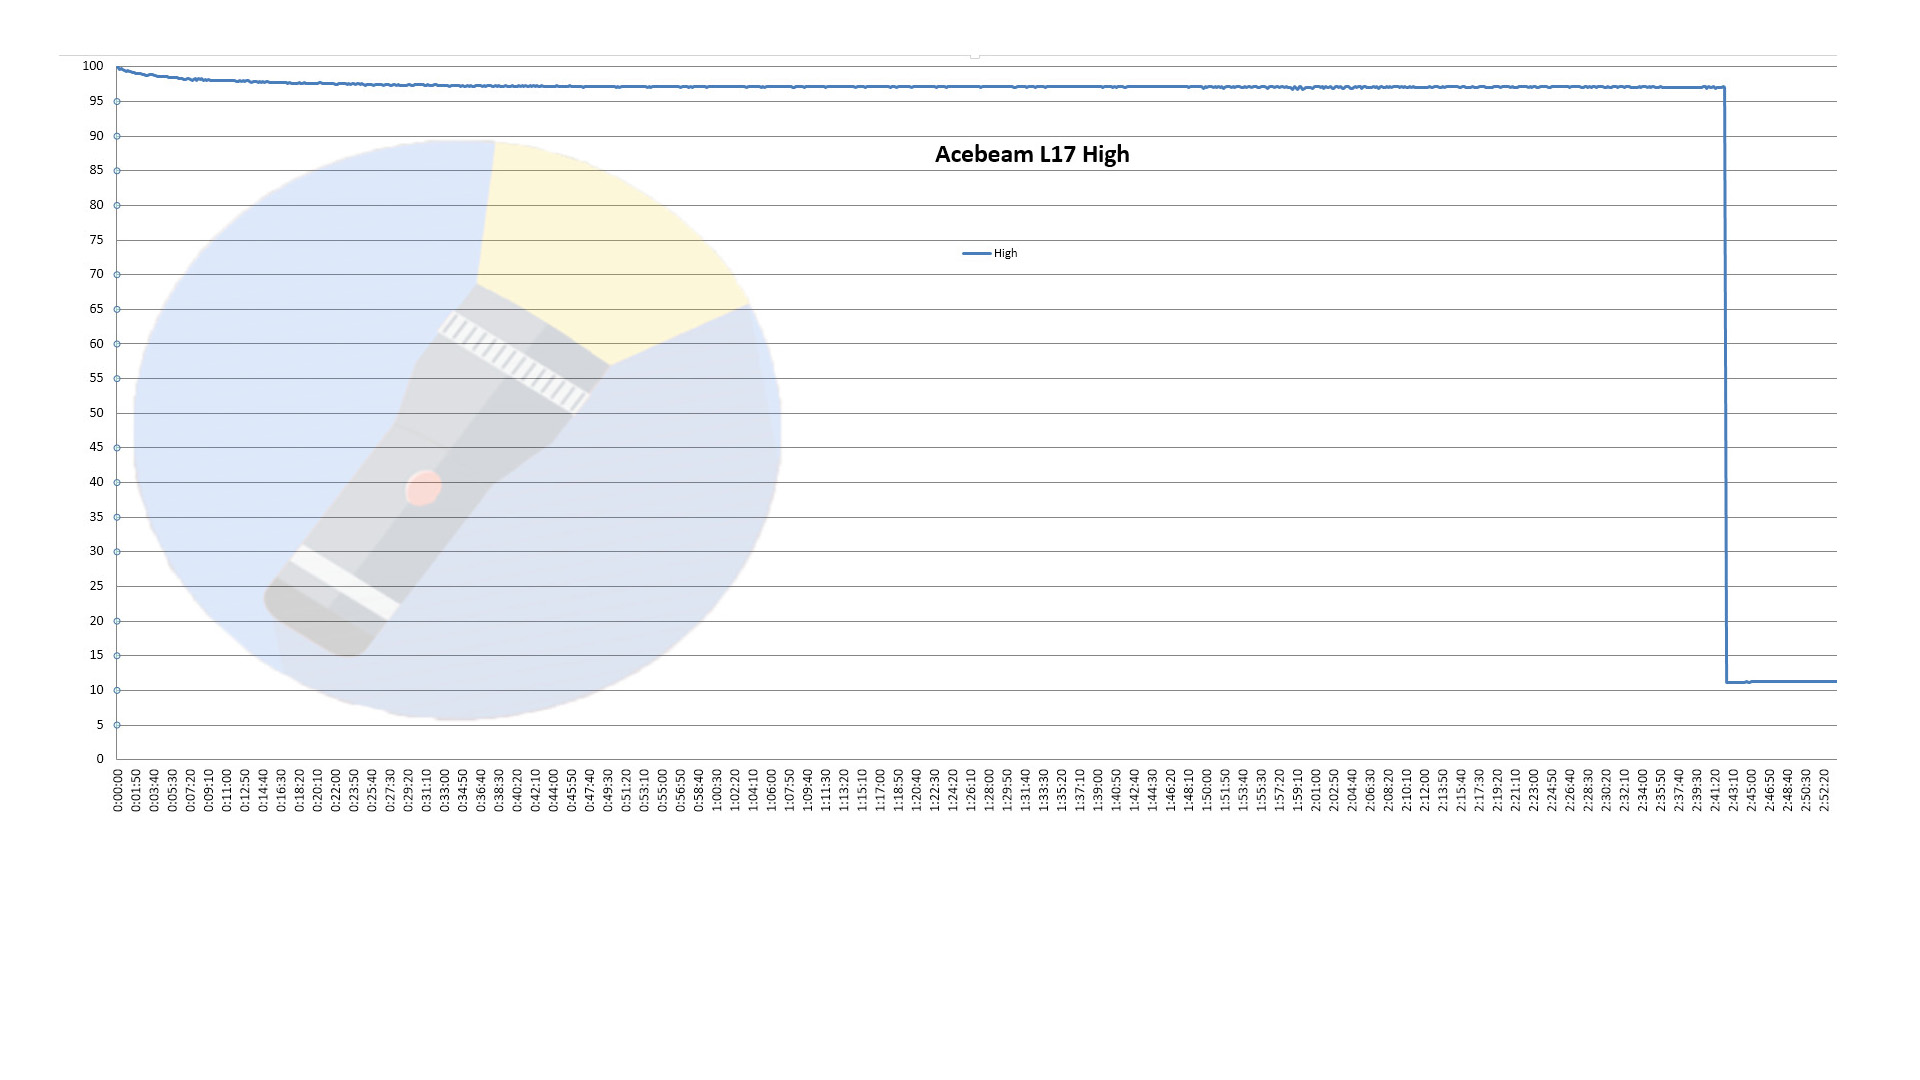Click the y-axis label 35
The width and height of the screenshot is (1920, 1080).
[x=96, y=517]
